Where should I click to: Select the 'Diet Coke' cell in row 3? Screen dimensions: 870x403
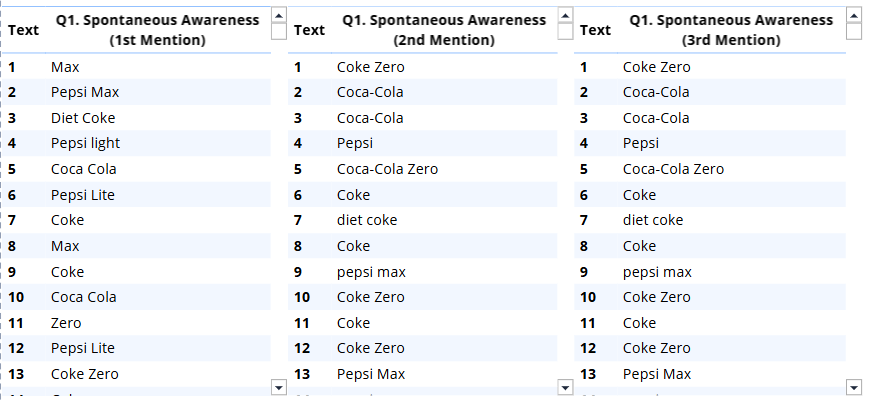point(83,118)
